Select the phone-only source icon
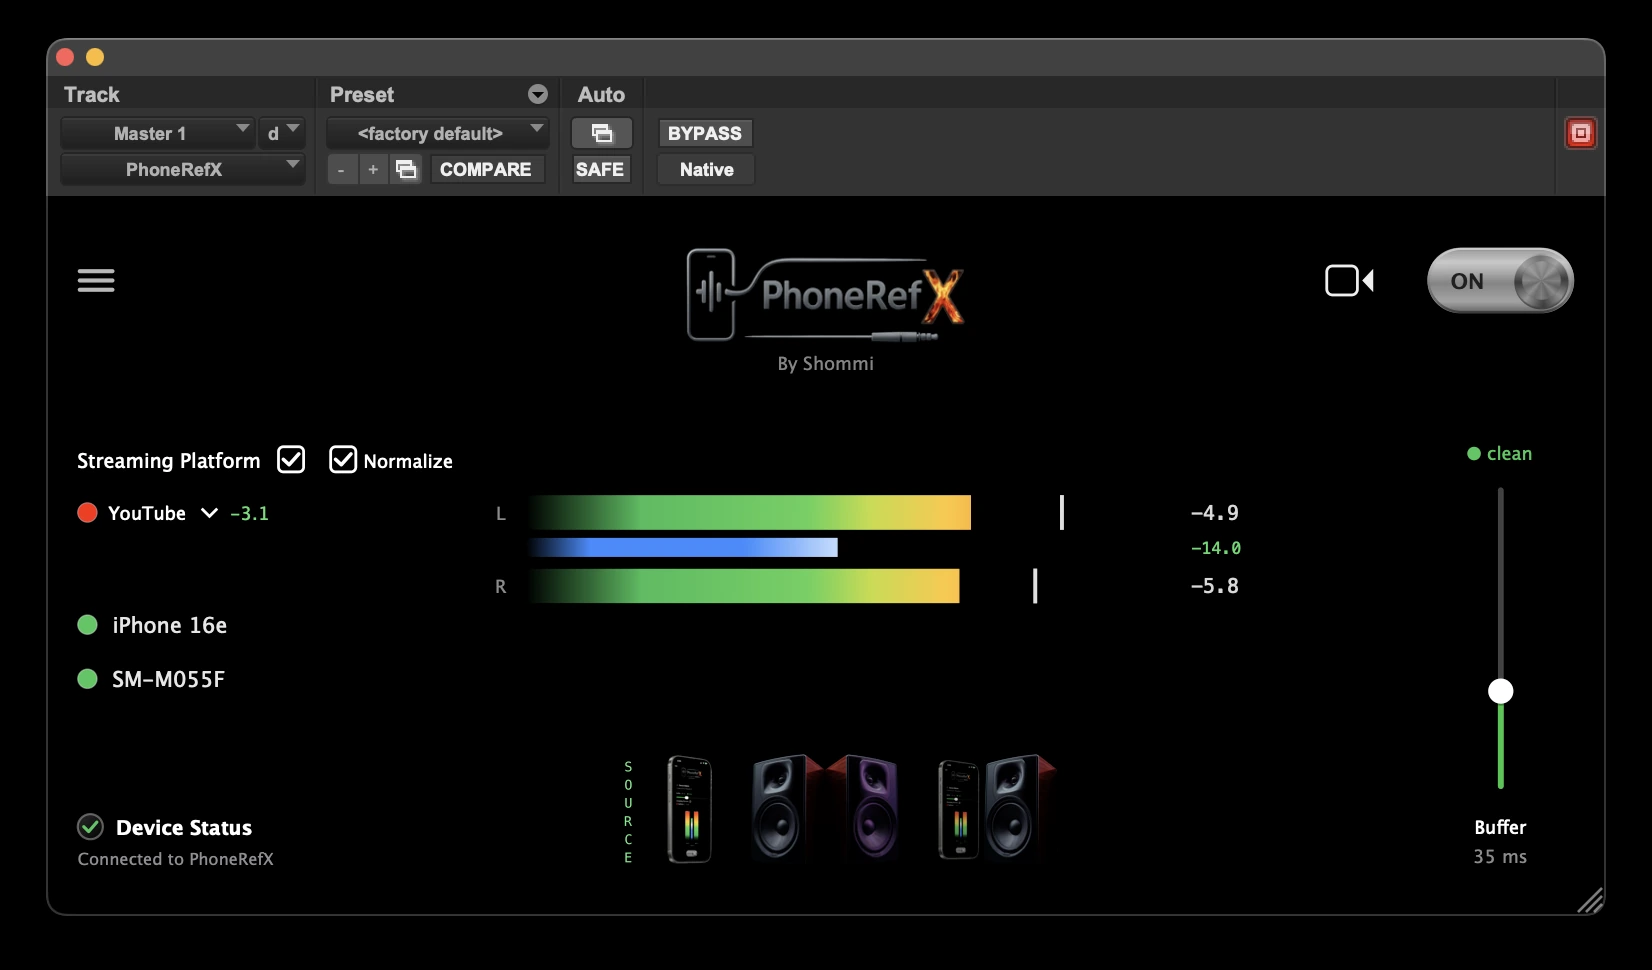Viewport: 1652px width, 970px height. (689, 809)
